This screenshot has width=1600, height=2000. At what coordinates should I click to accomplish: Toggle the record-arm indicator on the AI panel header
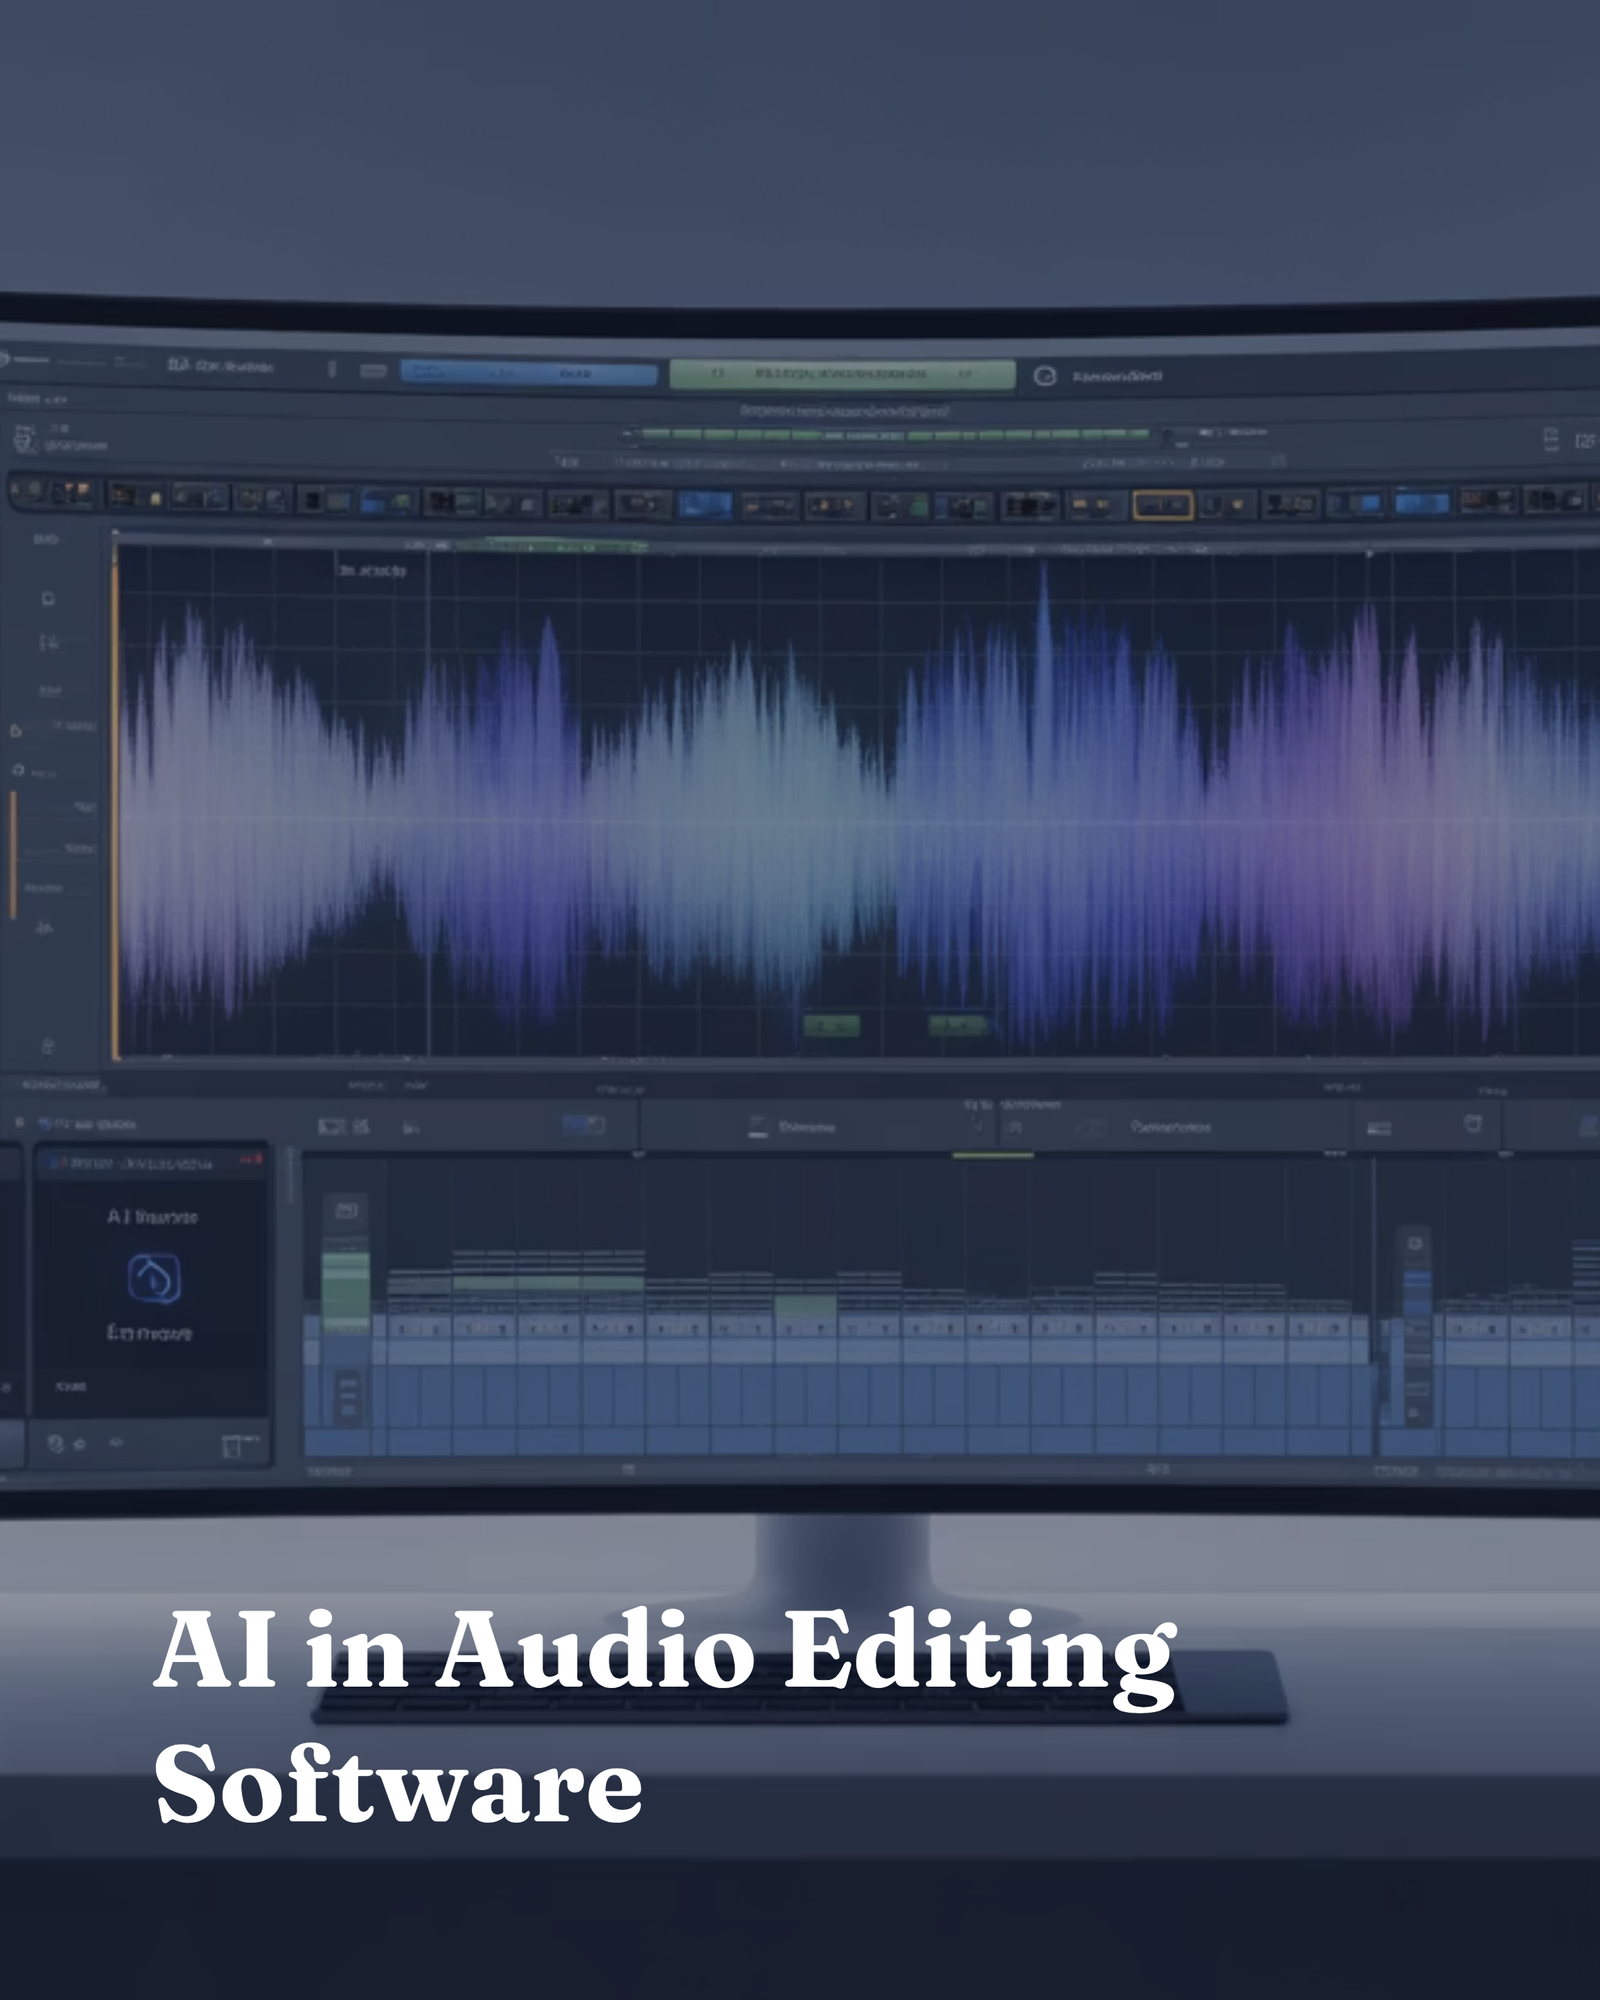click(250, 1160)
